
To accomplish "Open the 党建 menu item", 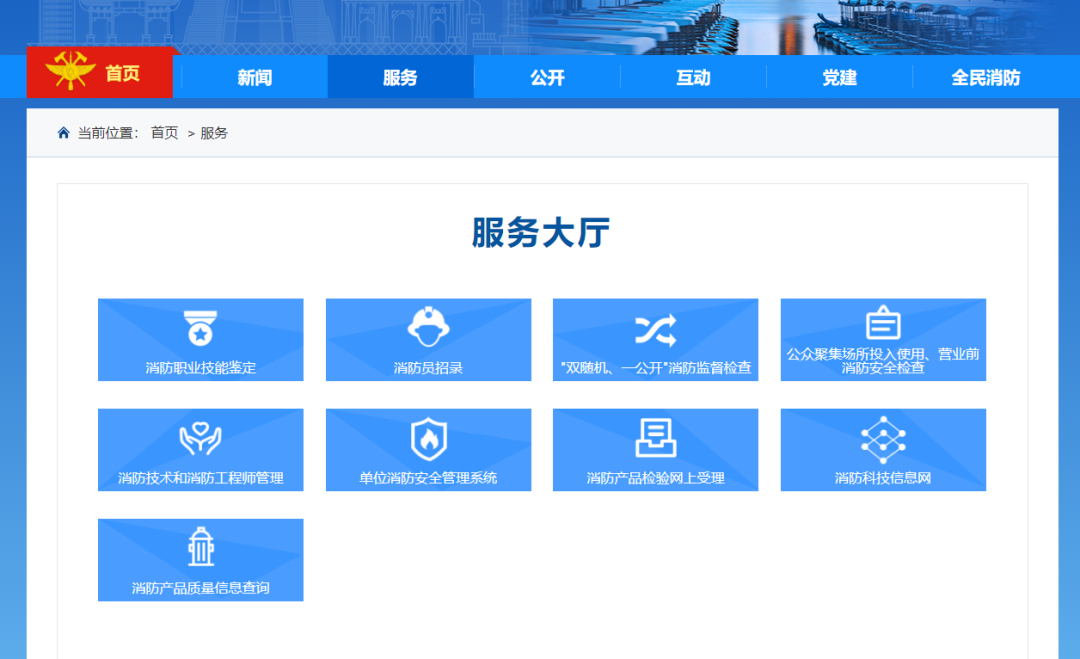I will (839, 76).
